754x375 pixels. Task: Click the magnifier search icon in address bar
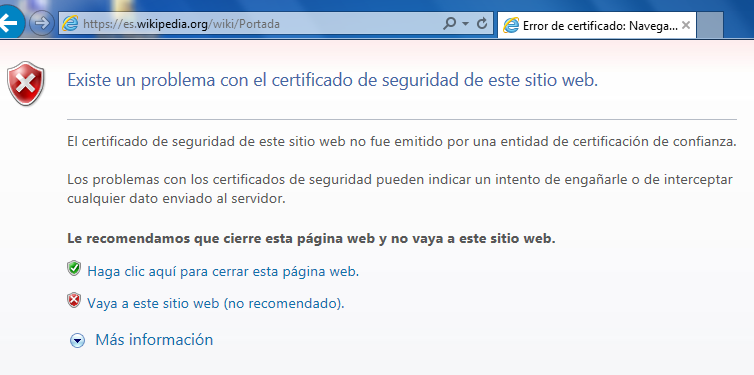(449, 23)
